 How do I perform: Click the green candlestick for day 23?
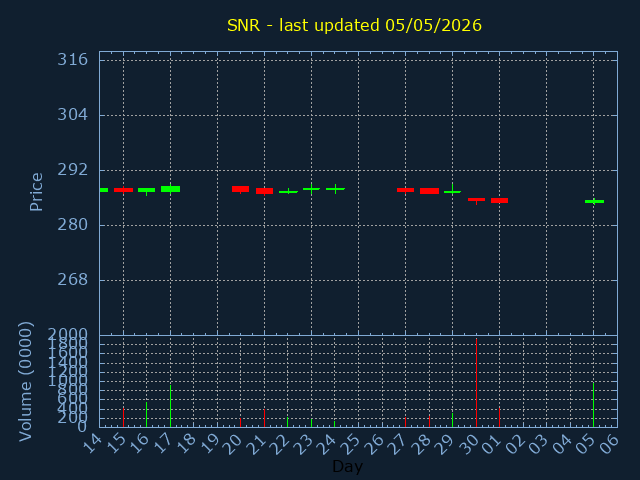(x=311, y=189)
